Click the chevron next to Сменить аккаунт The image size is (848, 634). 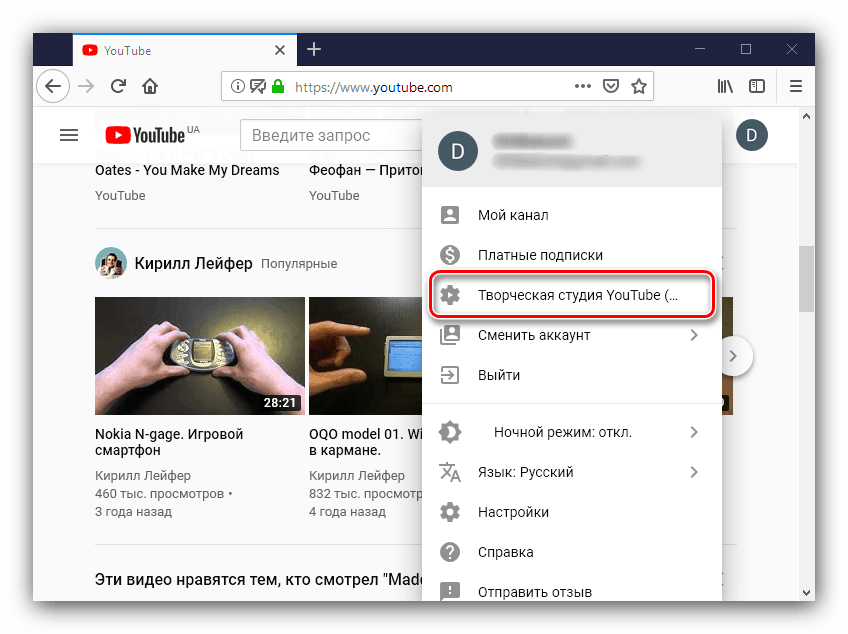(x=694, y=335)
